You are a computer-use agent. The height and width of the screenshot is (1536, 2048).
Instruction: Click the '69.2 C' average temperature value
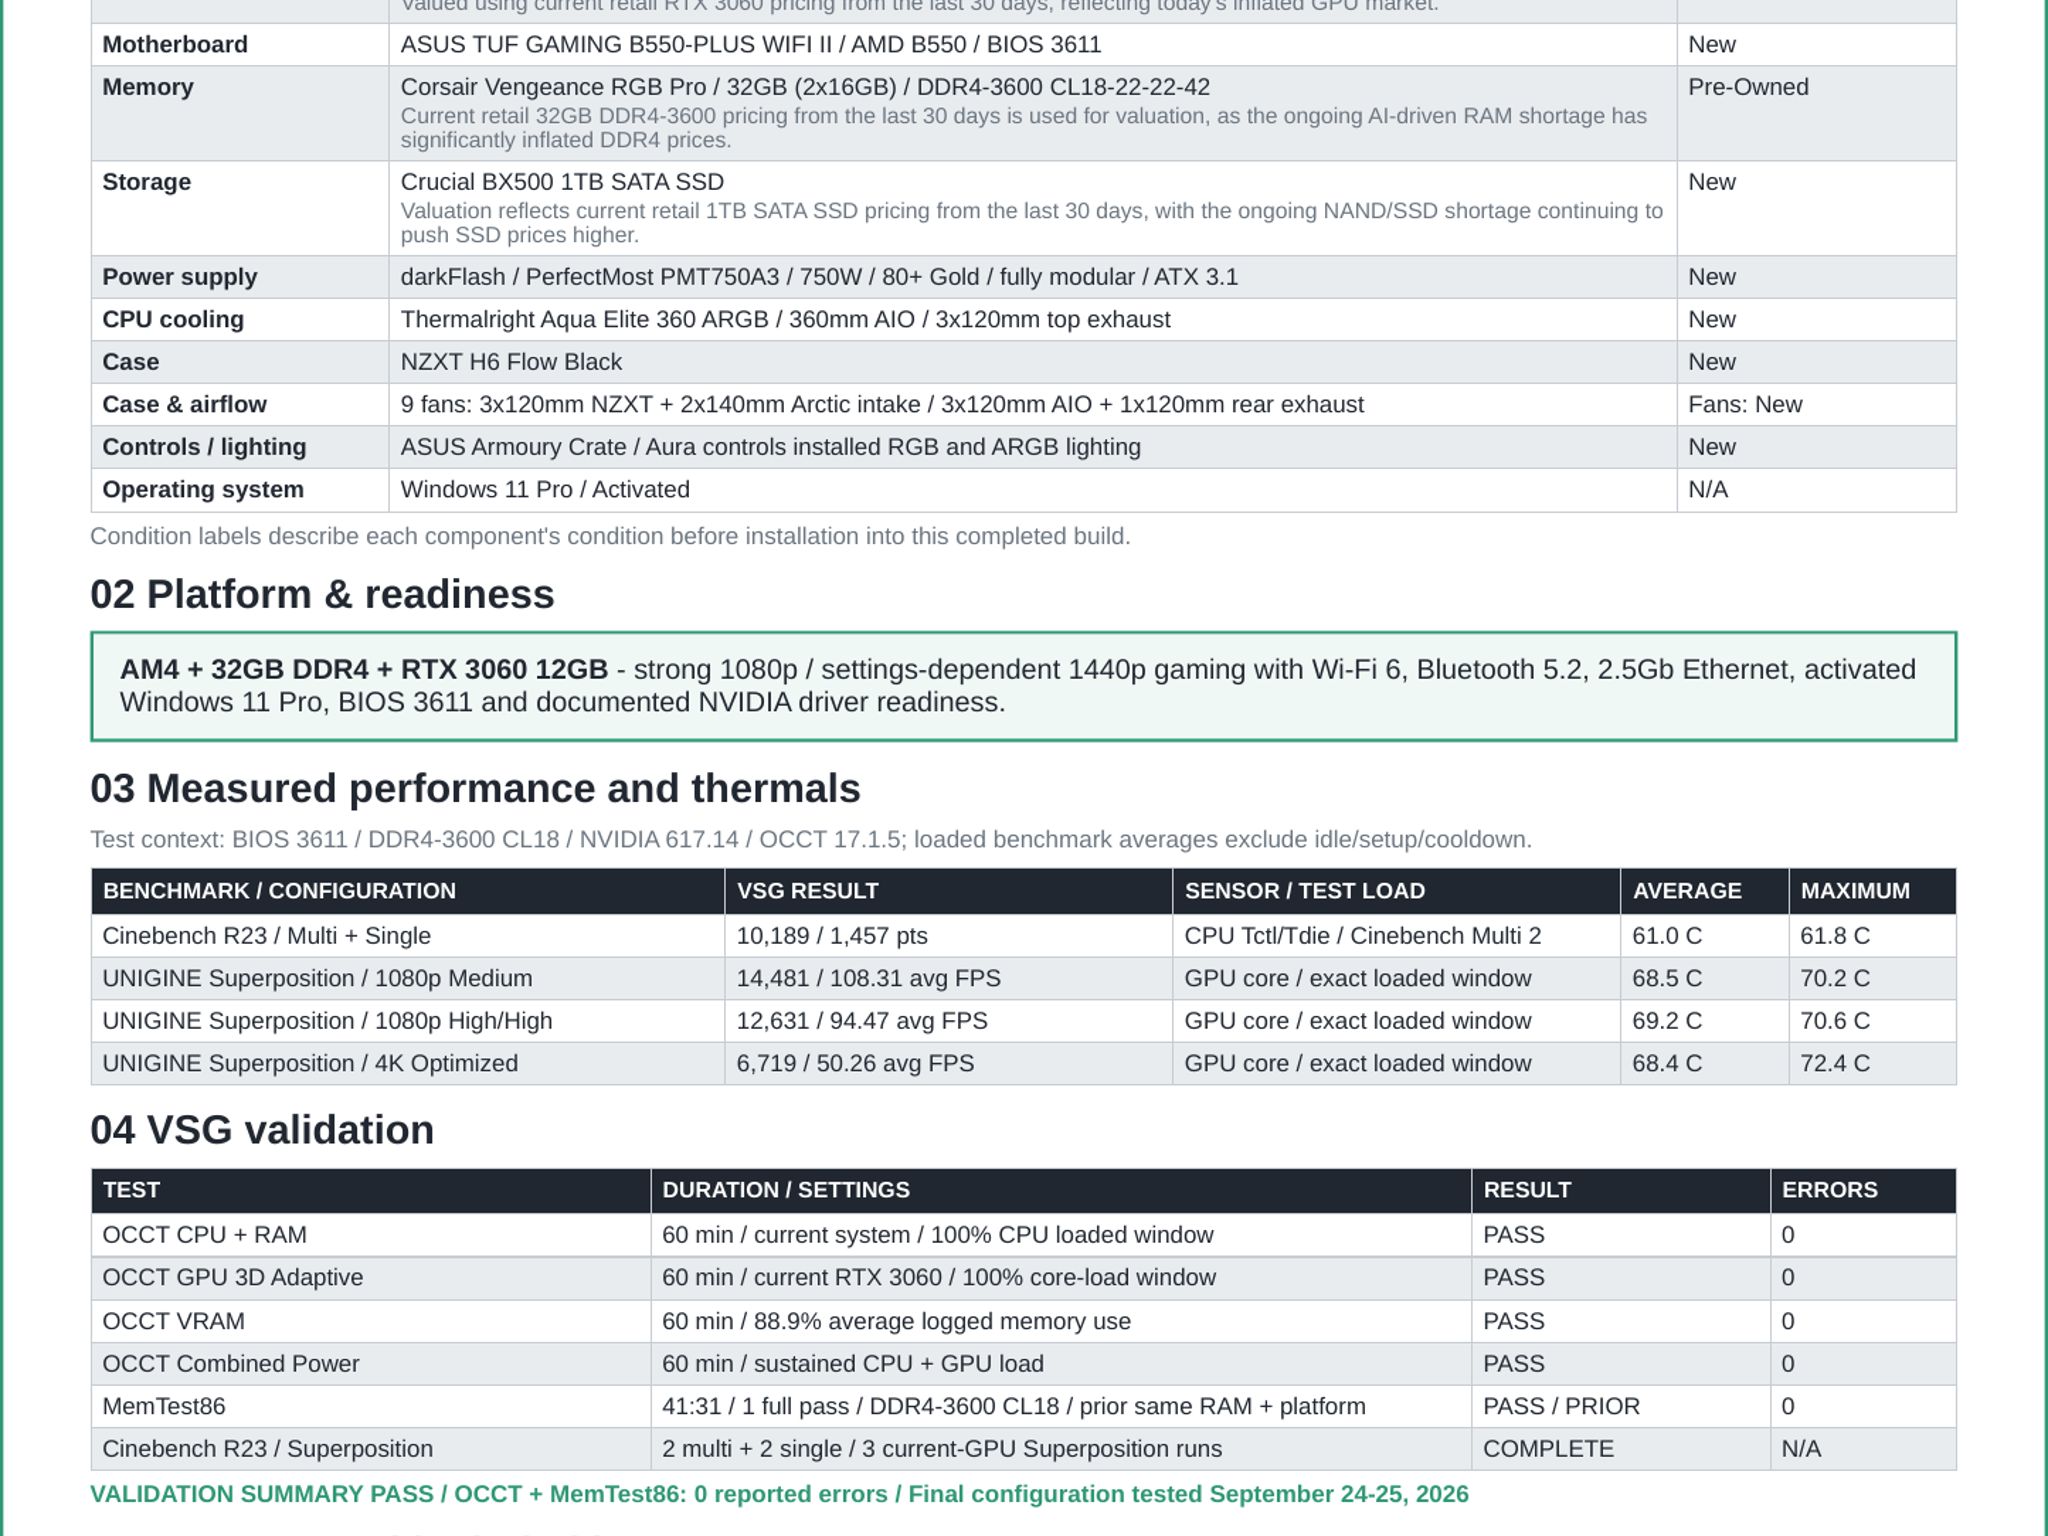coord(1666,1021)
